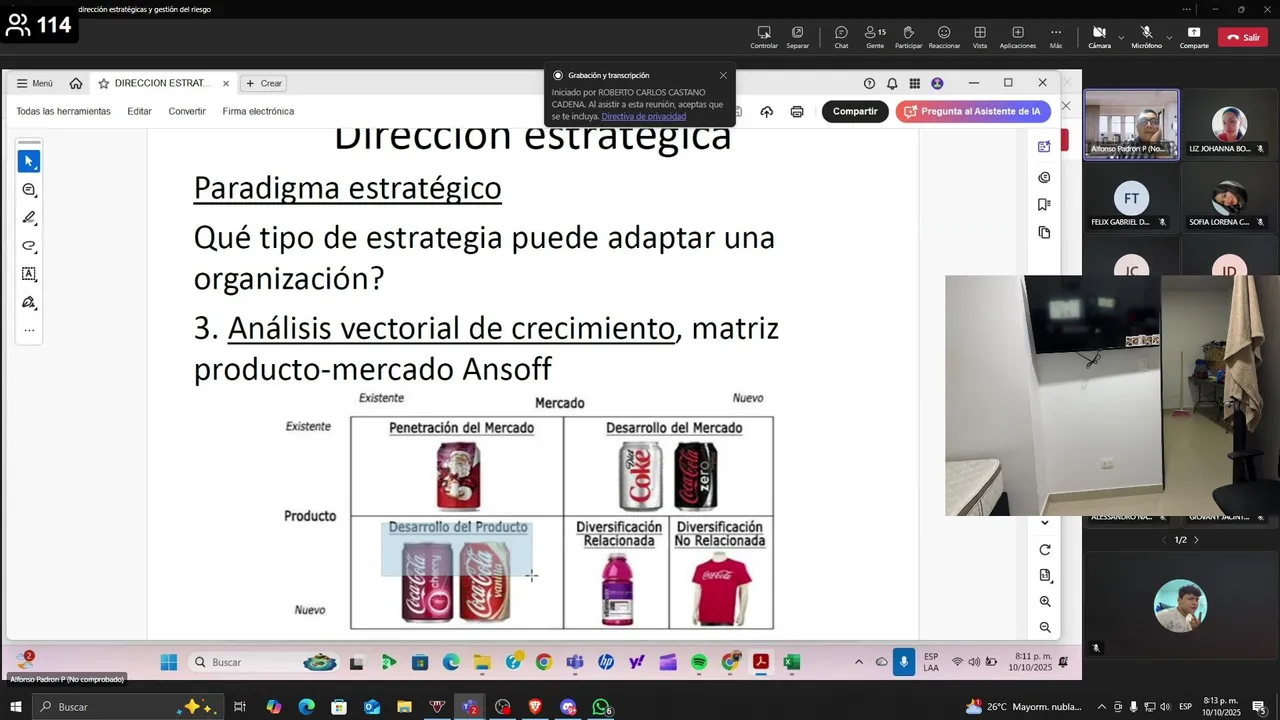This screenshot has width=1280, height=720.
Task: Open the Acrobat Menú
Action: click(35, 83)
